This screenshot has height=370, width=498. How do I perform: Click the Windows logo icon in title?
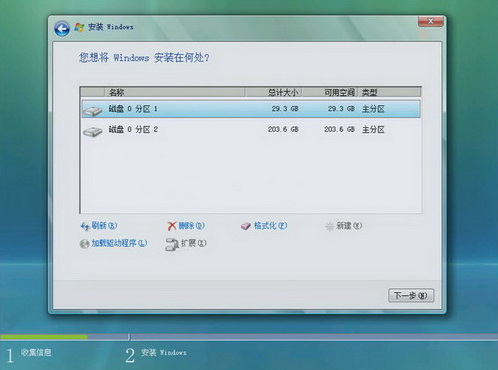(79, 27)
